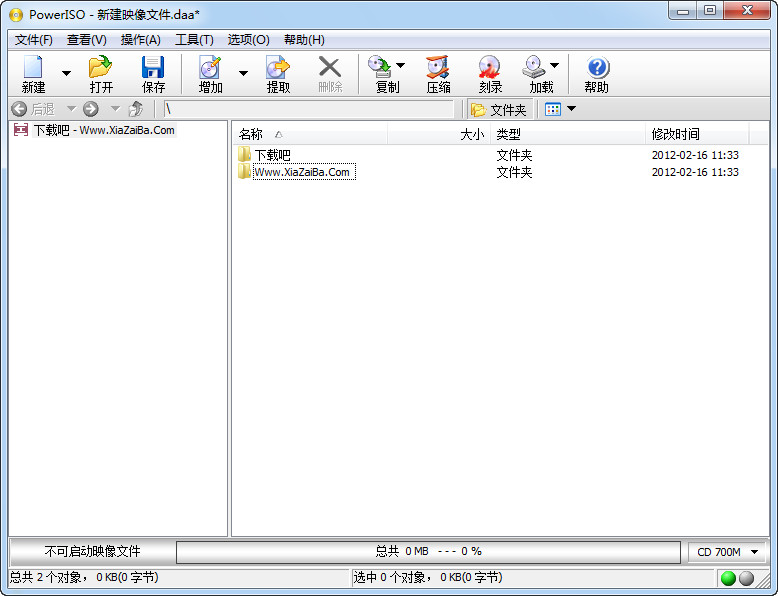Open the 查看(V) menu
The image size is (778, 596).
87,40
